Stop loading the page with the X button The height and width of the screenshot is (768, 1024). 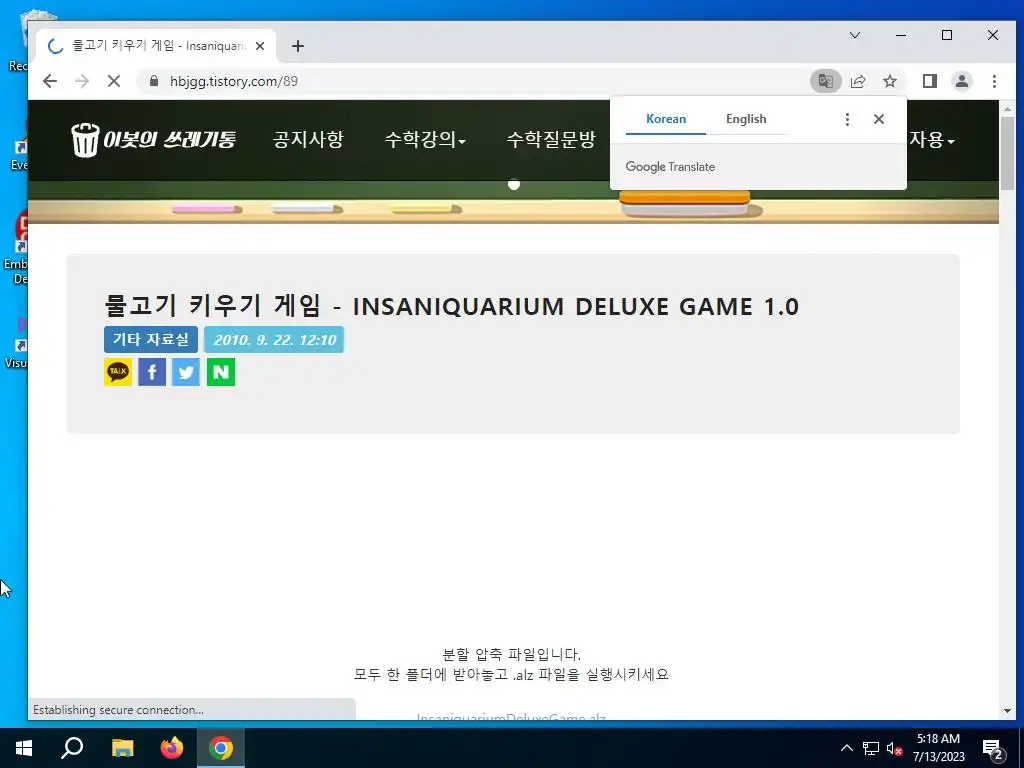pos(114,81)
